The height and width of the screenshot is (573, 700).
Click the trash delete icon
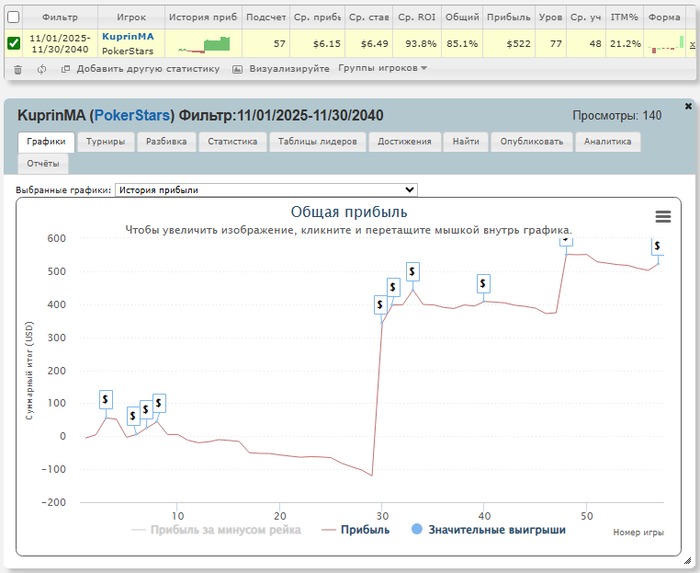click(18, 69)
